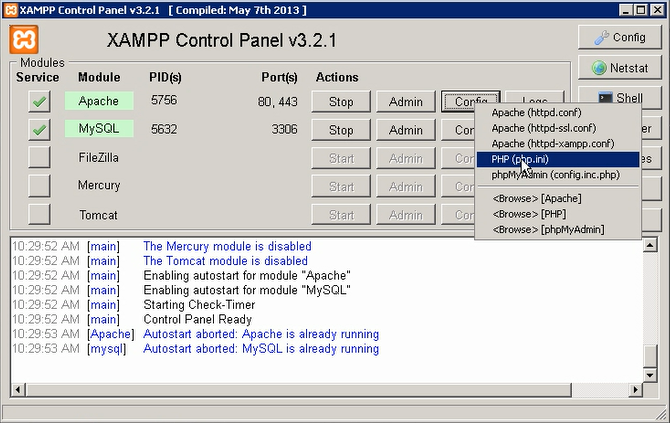Image resolution: width=670 pixels, height=423 pixels.
Task: Click 'The Mercury module is disabled' line
Action: [227, 247]
